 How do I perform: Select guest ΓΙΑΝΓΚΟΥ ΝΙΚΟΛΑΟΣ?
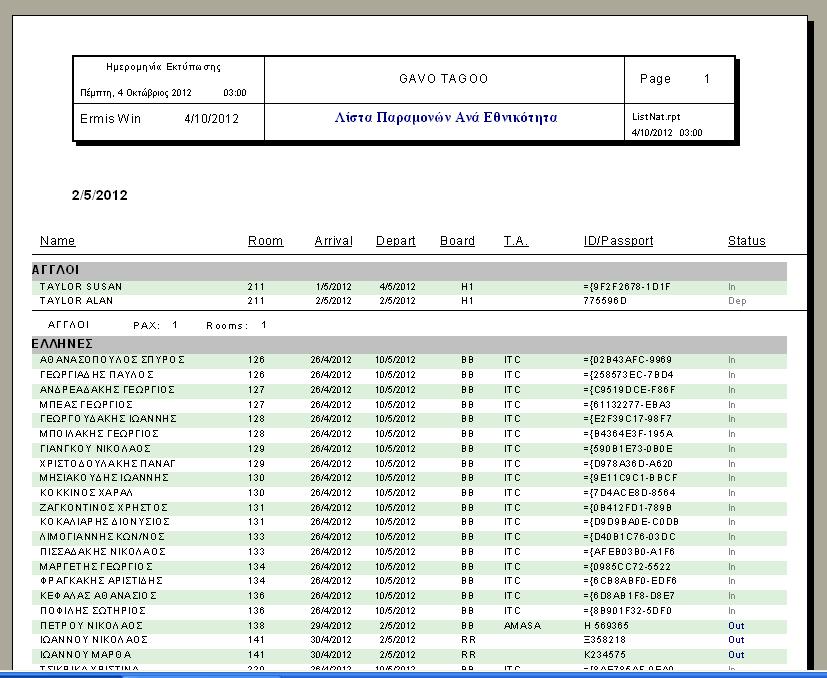point(95,449)
